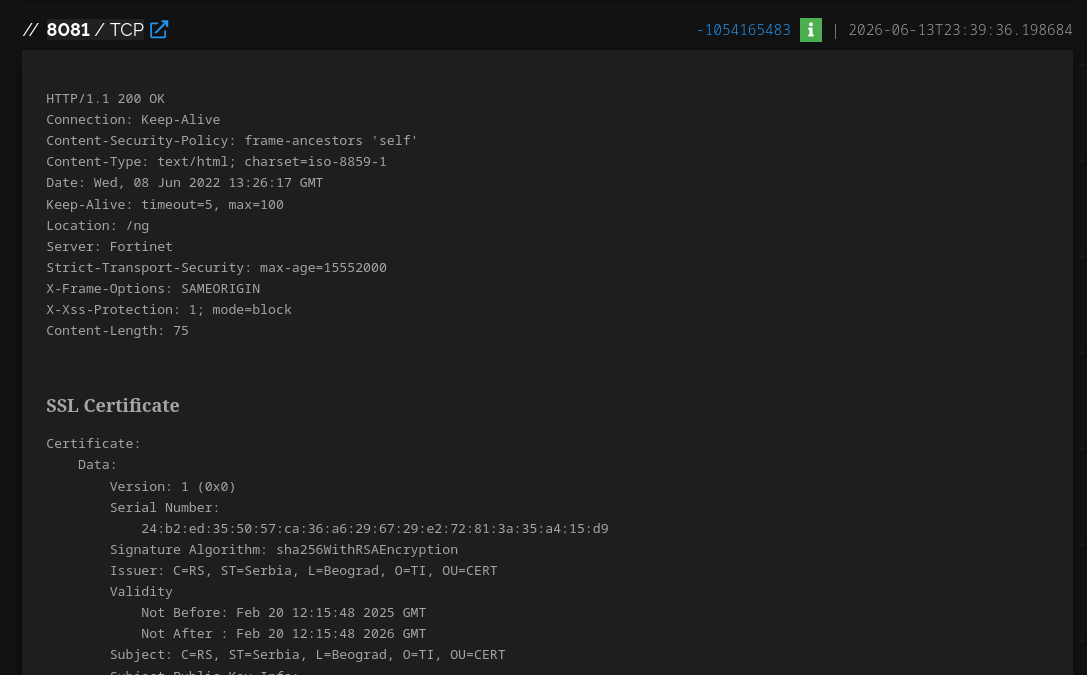Click the Server: Fortinet header line

click(110, 246)
